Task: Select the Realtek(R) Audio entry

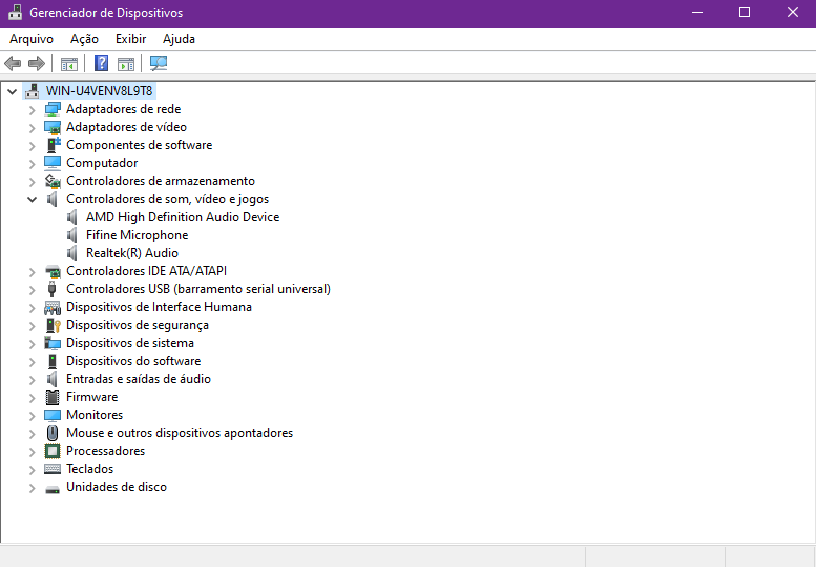Action: [x=132, y=253]
